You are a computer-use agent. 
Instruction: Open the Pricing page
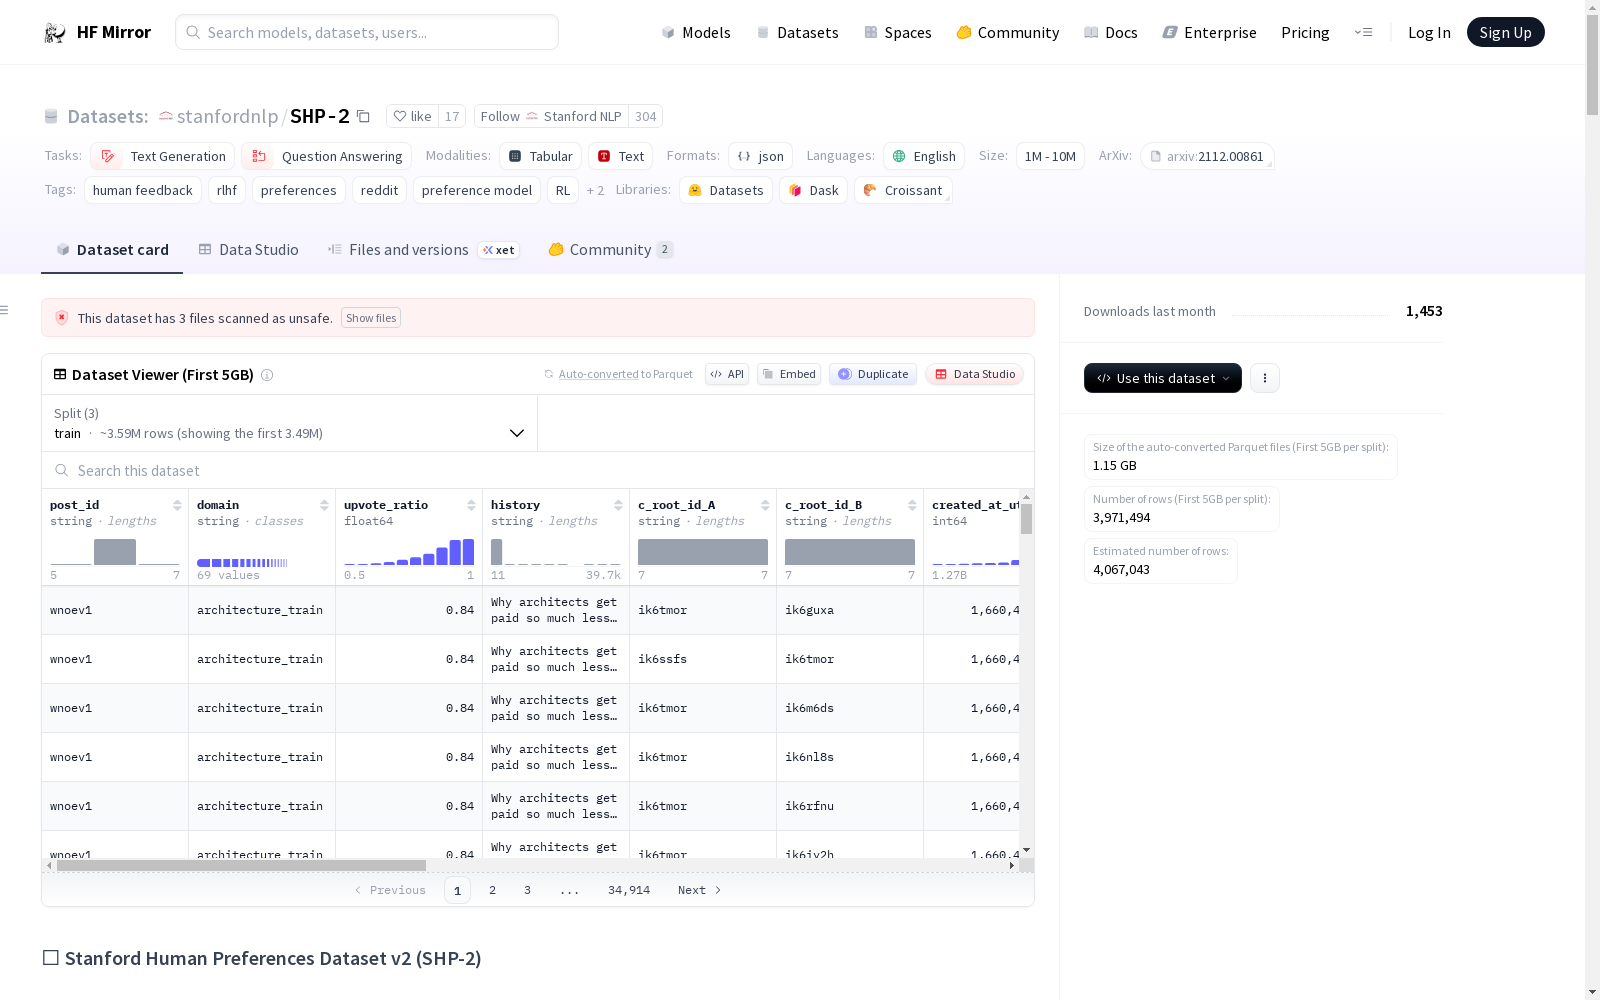coord(1305,33)
